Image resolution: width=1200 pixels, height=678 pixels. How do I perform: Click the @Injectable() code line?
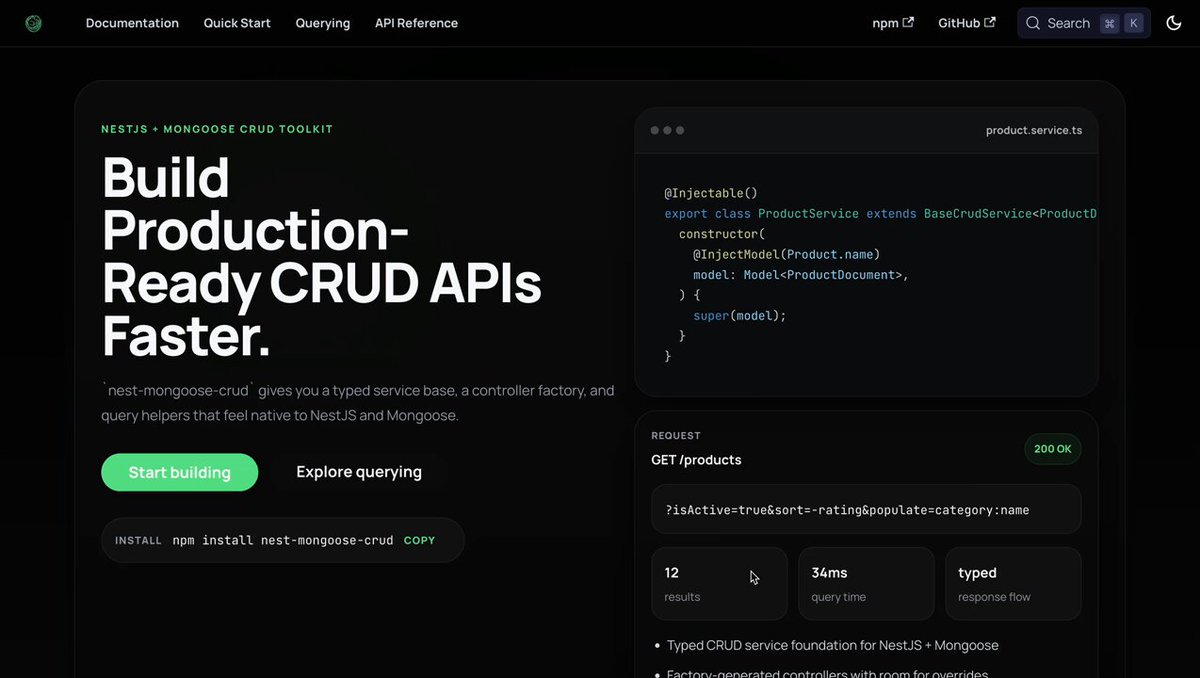(x=711, y=193)
